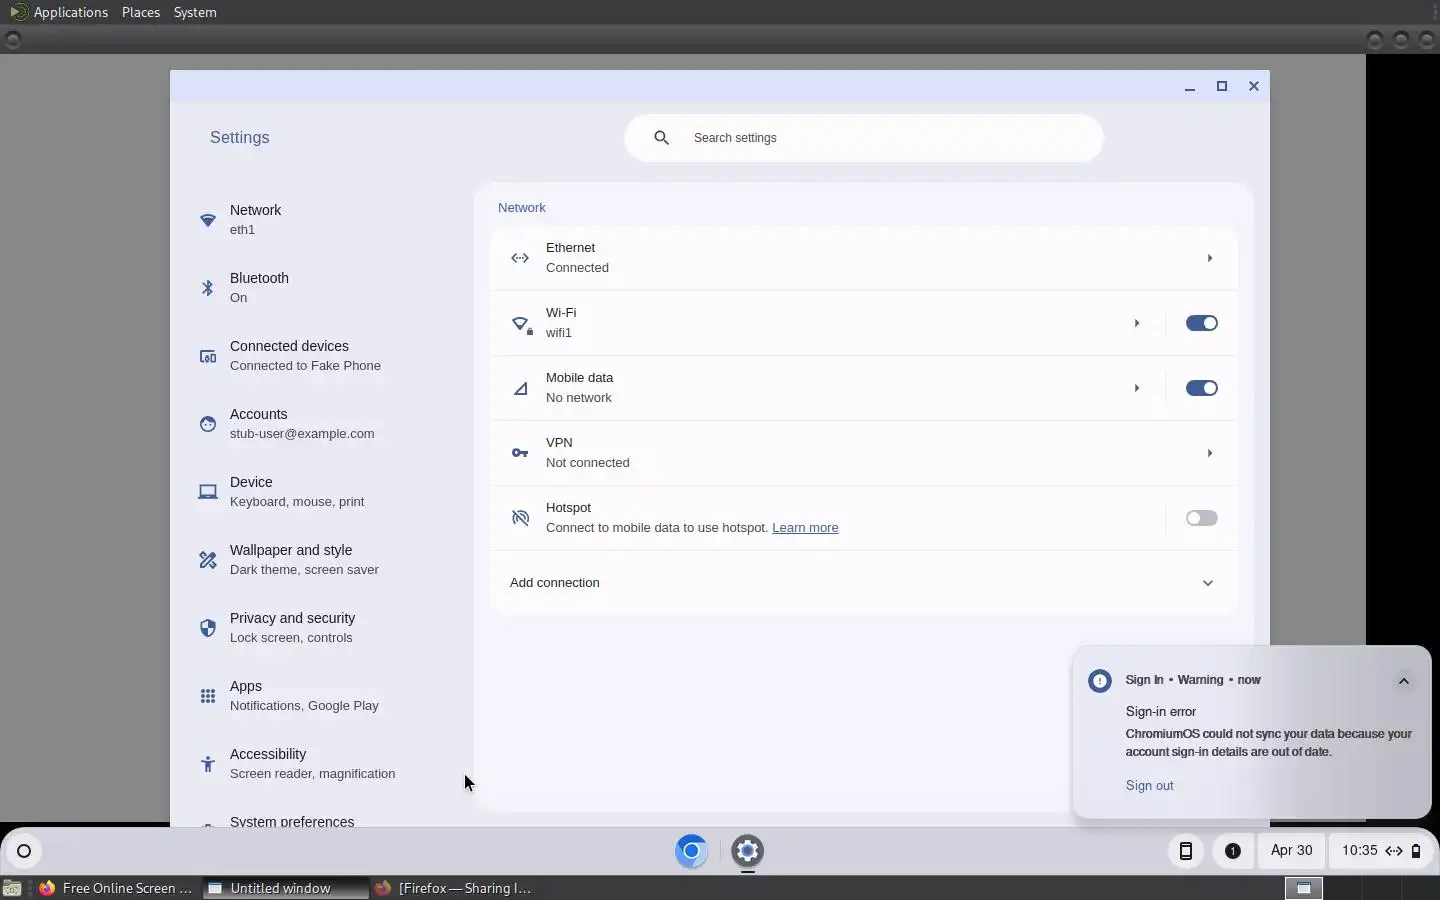Open Device settings section

(x=320, y=492)
